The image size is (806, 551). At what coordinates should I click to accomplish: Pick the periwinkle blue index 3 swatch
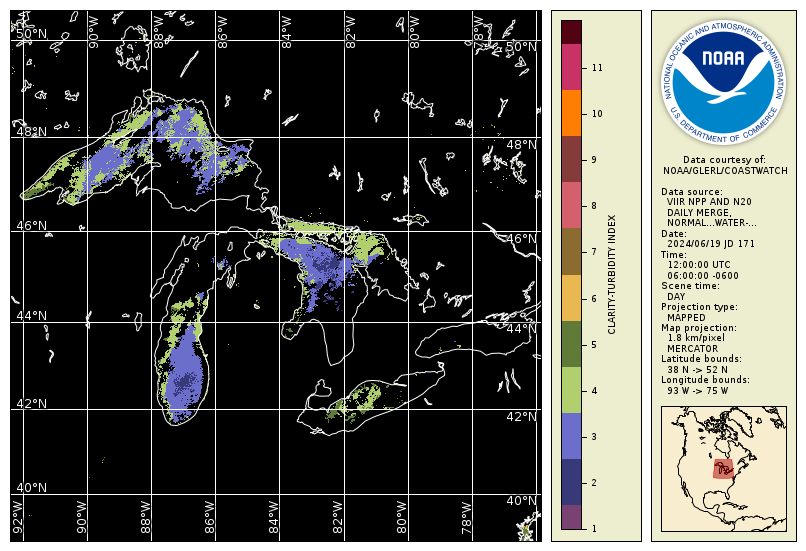click(x=571, y=436)
